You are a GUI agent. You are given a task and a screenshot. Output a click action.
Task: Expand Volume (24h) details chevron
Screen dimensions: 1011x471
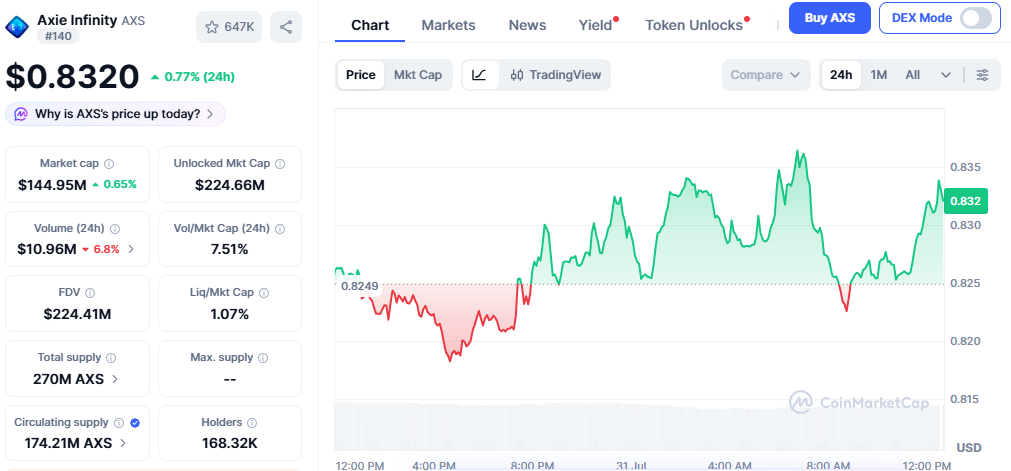(x=131, y=249)
